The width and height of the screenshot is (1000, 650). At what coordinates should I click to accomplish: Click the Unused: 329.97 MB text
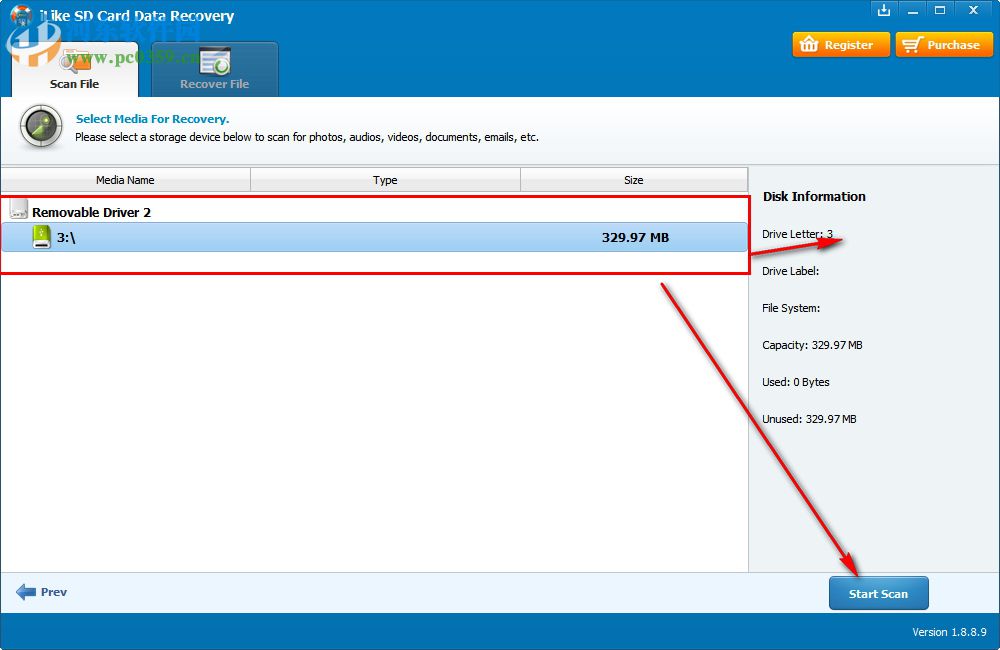(x=809, y=419)
